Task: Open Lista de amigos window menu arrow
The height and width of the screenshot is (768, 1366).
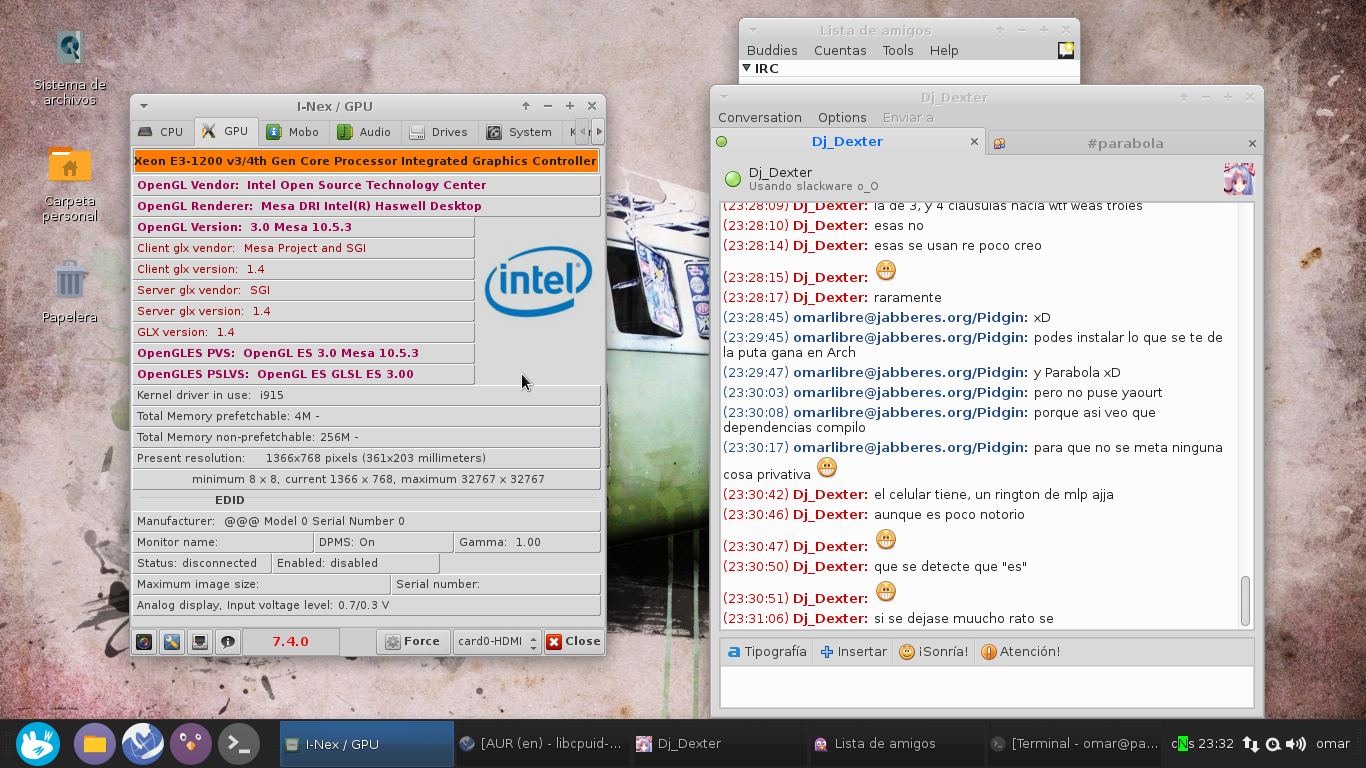Action: (x=753, y=30)
